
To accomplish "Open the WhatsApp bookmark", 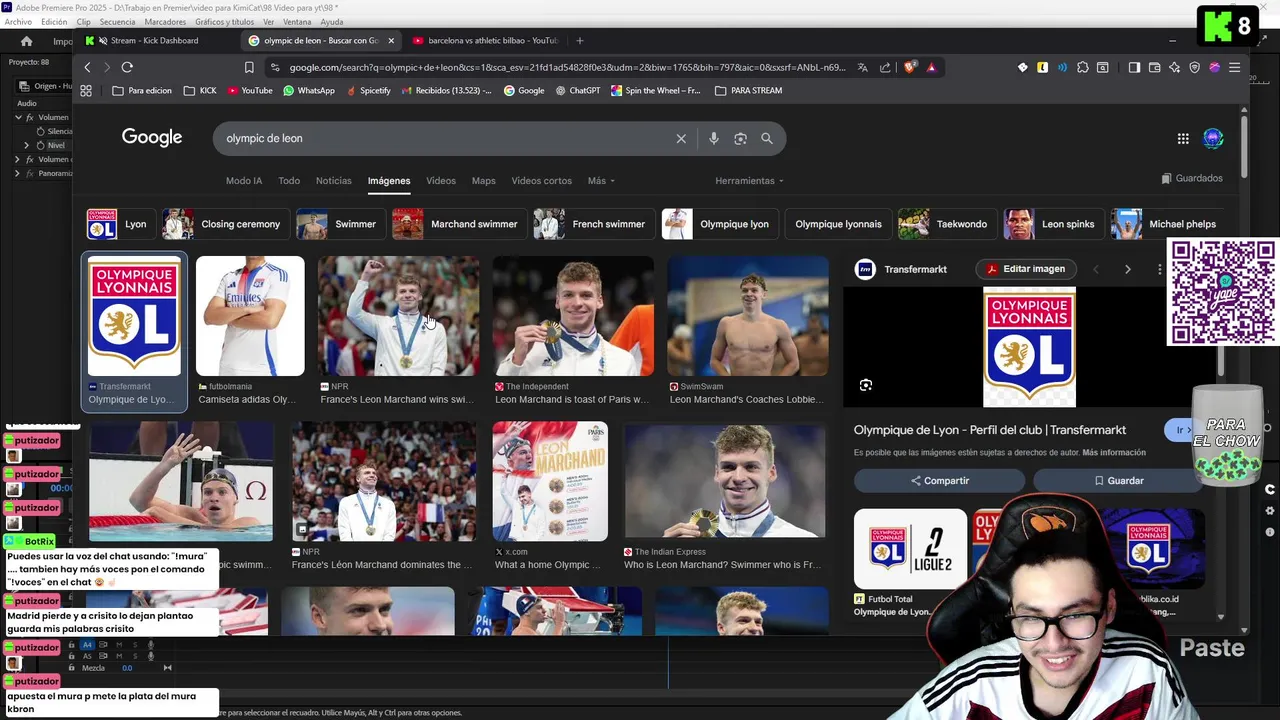I will 309,90.
